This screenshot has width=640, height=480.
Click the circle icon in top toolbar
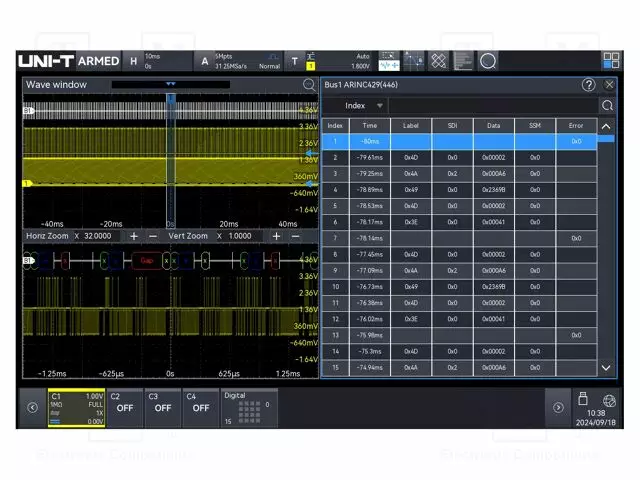click(487, 61)
